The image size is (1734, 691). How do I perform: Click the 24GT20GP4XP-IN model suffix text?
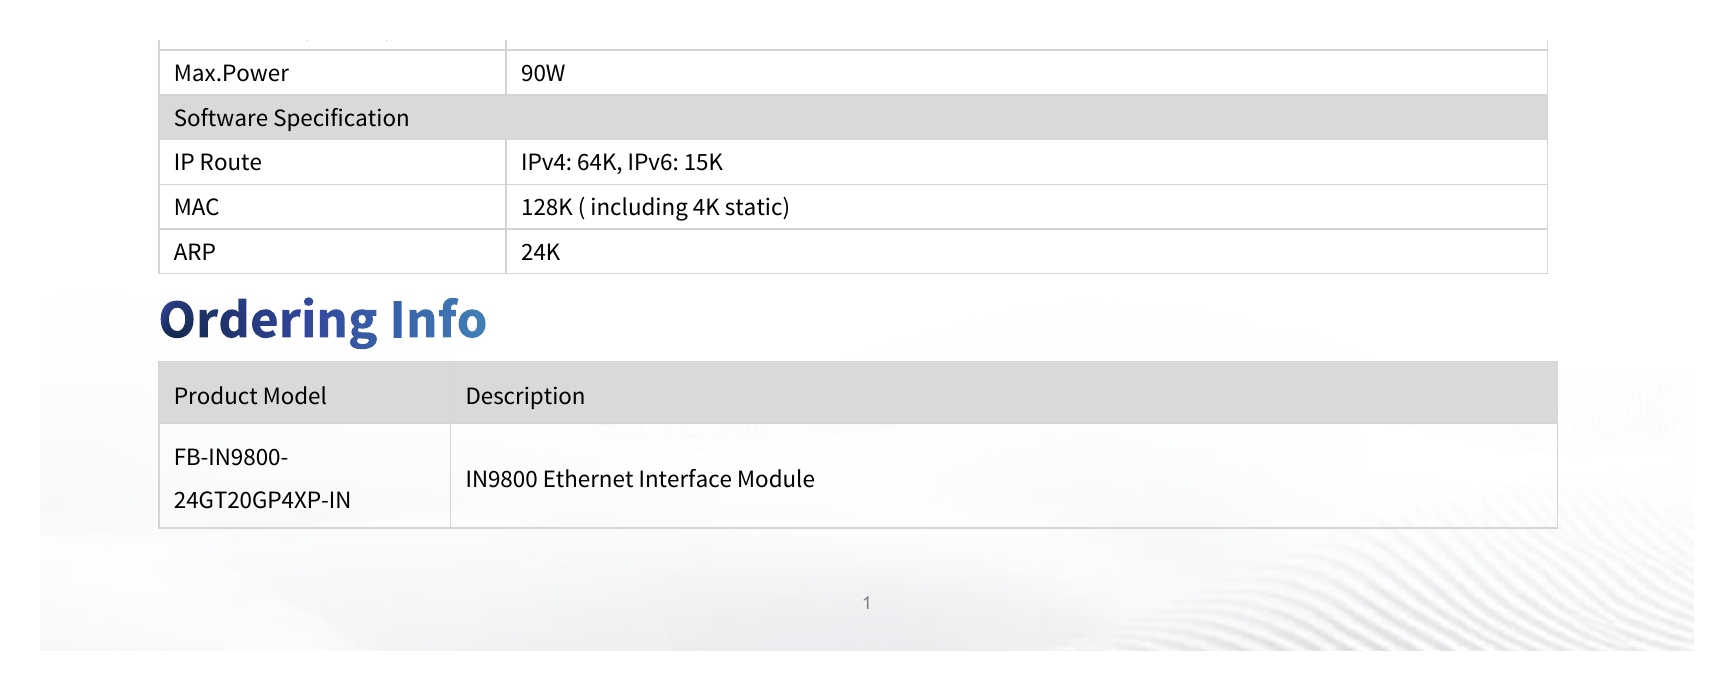(262, 500)
